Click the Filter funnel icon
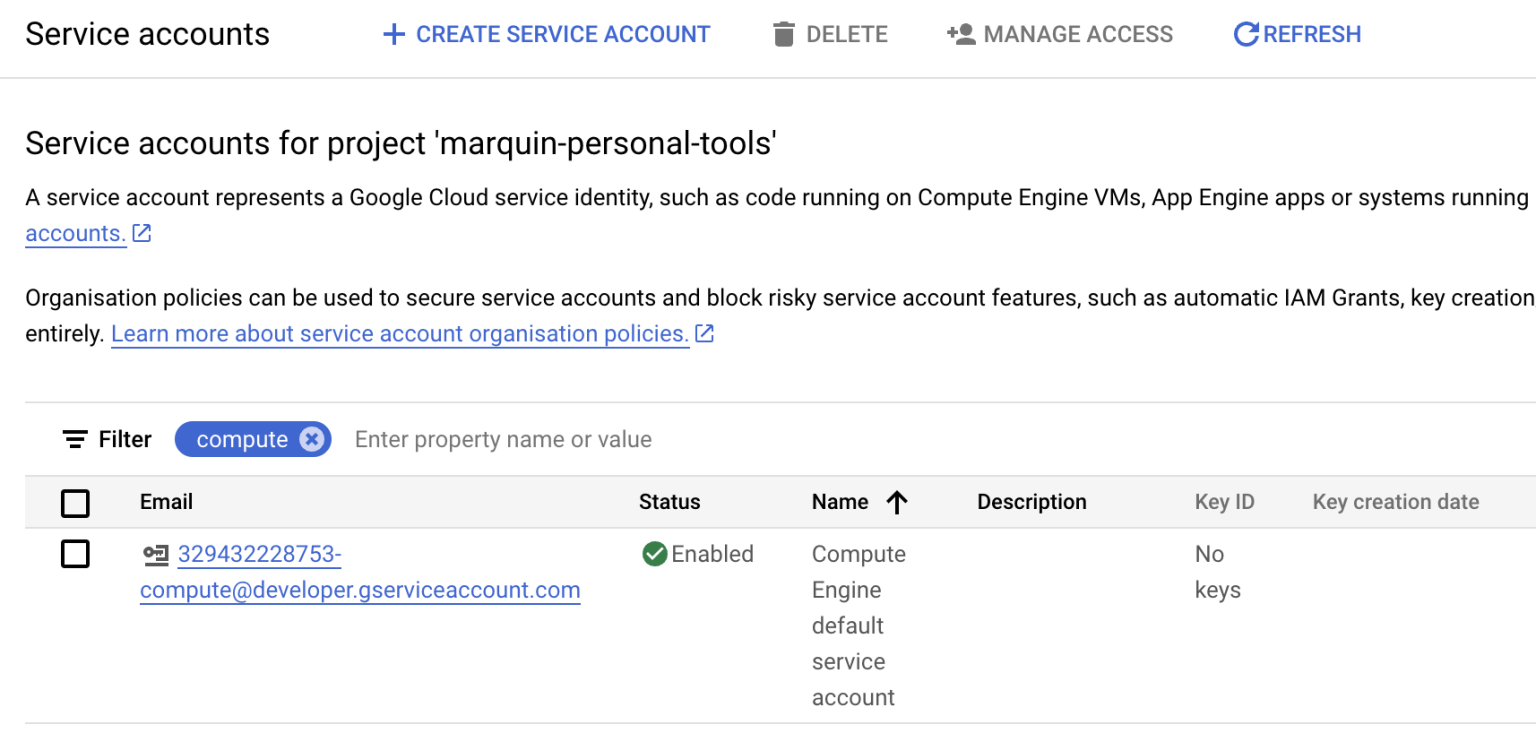The image size is (1536, 742). coord(75,439)
